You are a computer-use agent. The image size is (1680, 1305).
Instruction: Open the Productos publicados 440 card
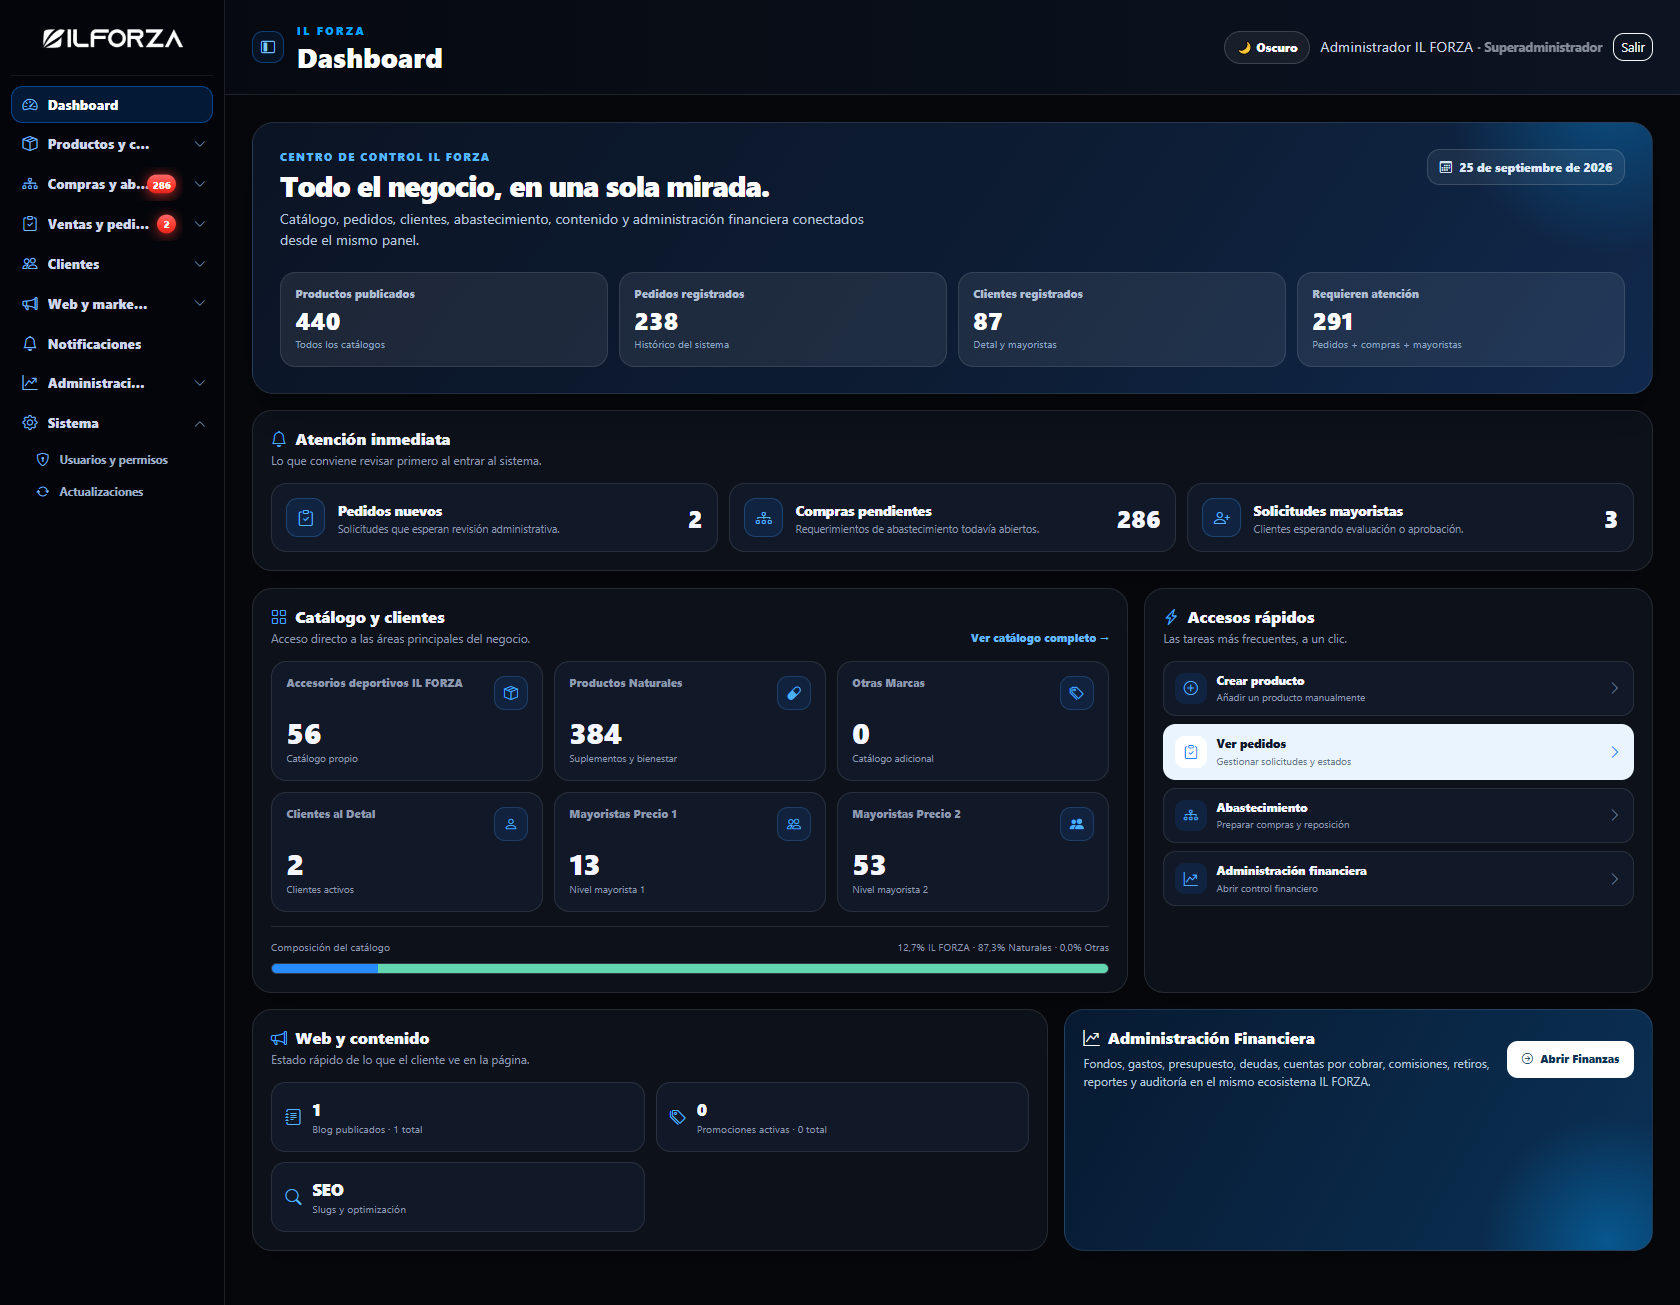click(444, 320)
